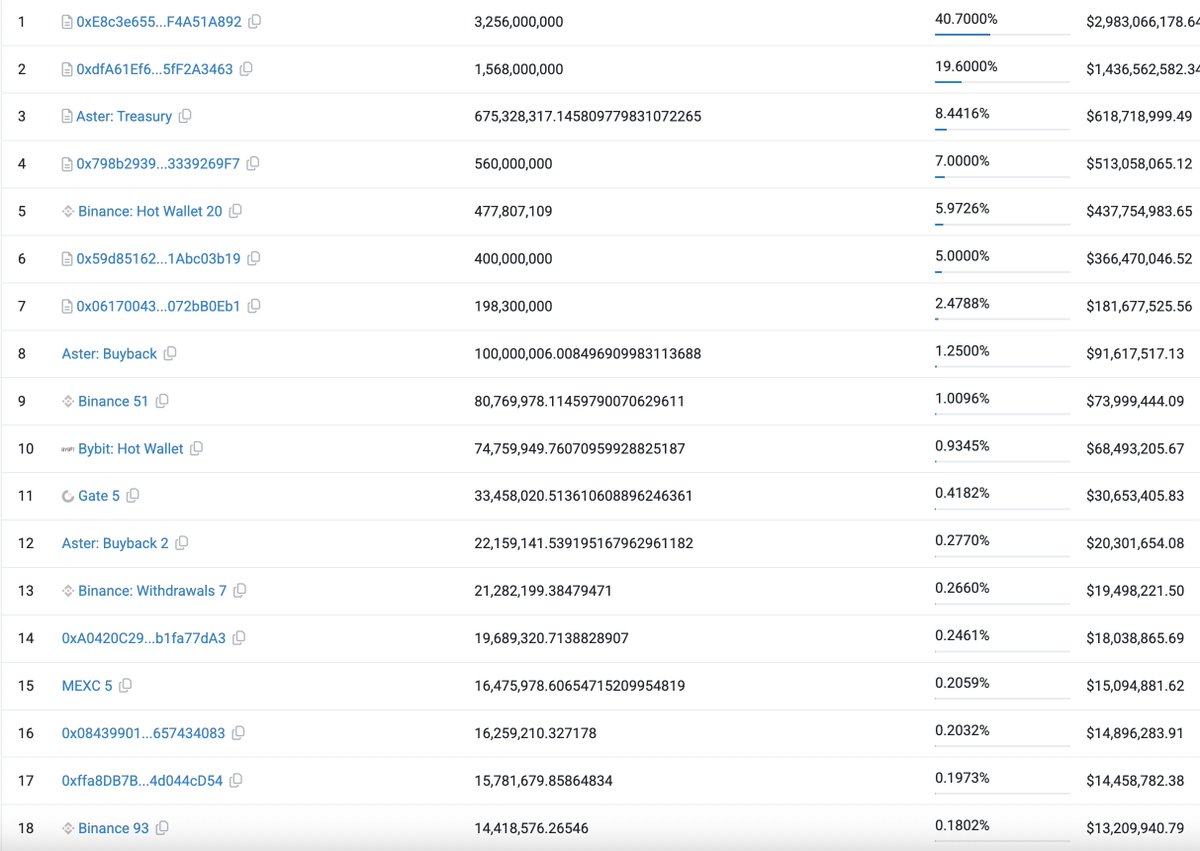
Task: Select value $513,058,065.12
Action: [x=1139, y=164]
